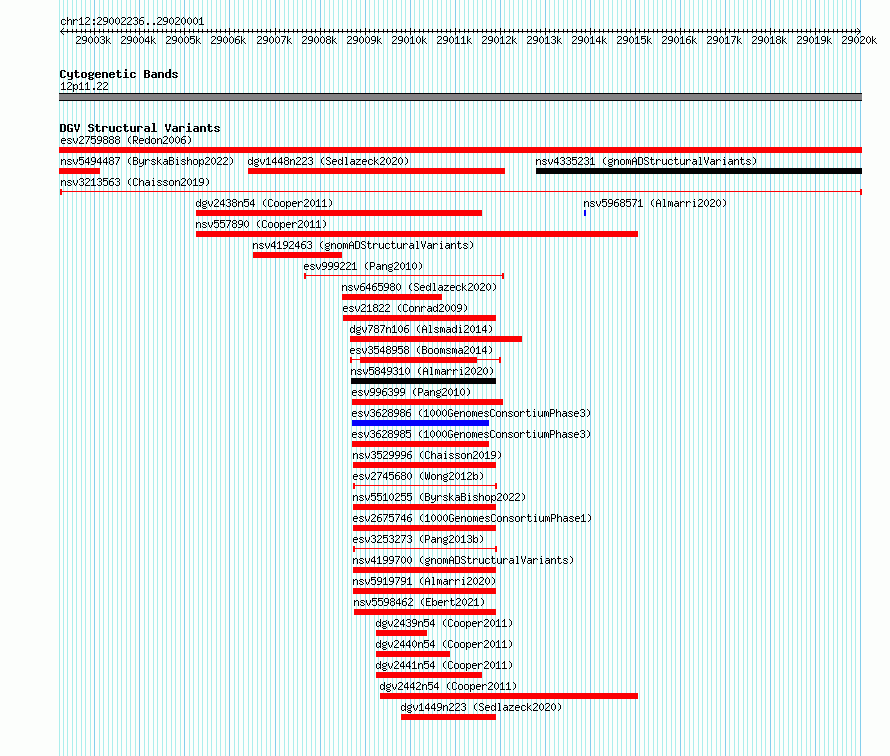The image size is (890, 756).
Task: Click the blue bar under esv3628986
Action: click(420, 423)
